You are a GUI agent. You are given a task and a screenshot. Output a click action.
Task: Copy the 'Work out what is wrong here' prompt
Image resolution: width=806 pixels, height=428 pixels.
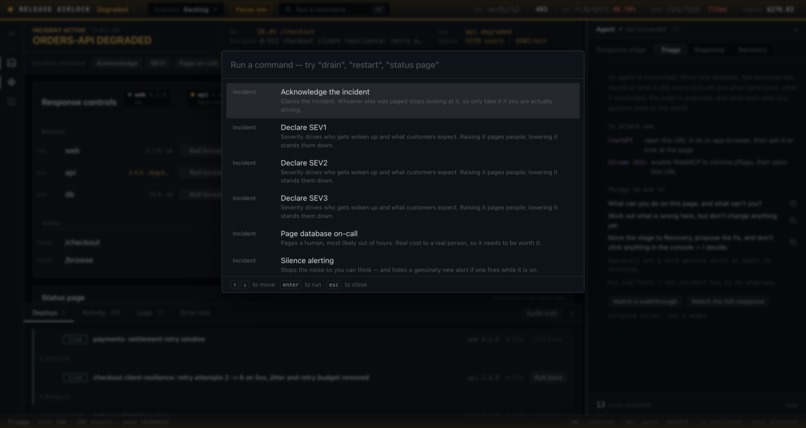point(793,220)
